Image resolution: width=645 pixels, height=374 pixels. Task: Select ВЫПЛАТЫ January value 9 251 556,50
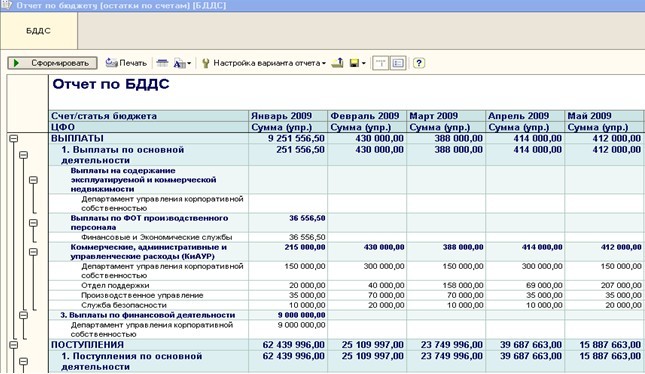[x=296, y=138]
